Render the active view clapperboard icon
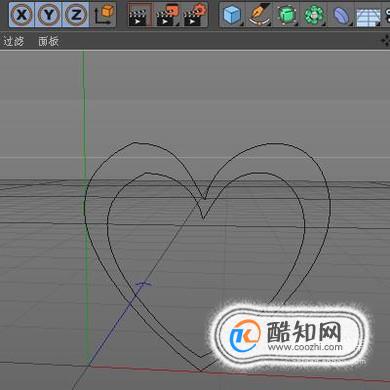Screen dimensions: 390x390 click(x=140, y=15)
